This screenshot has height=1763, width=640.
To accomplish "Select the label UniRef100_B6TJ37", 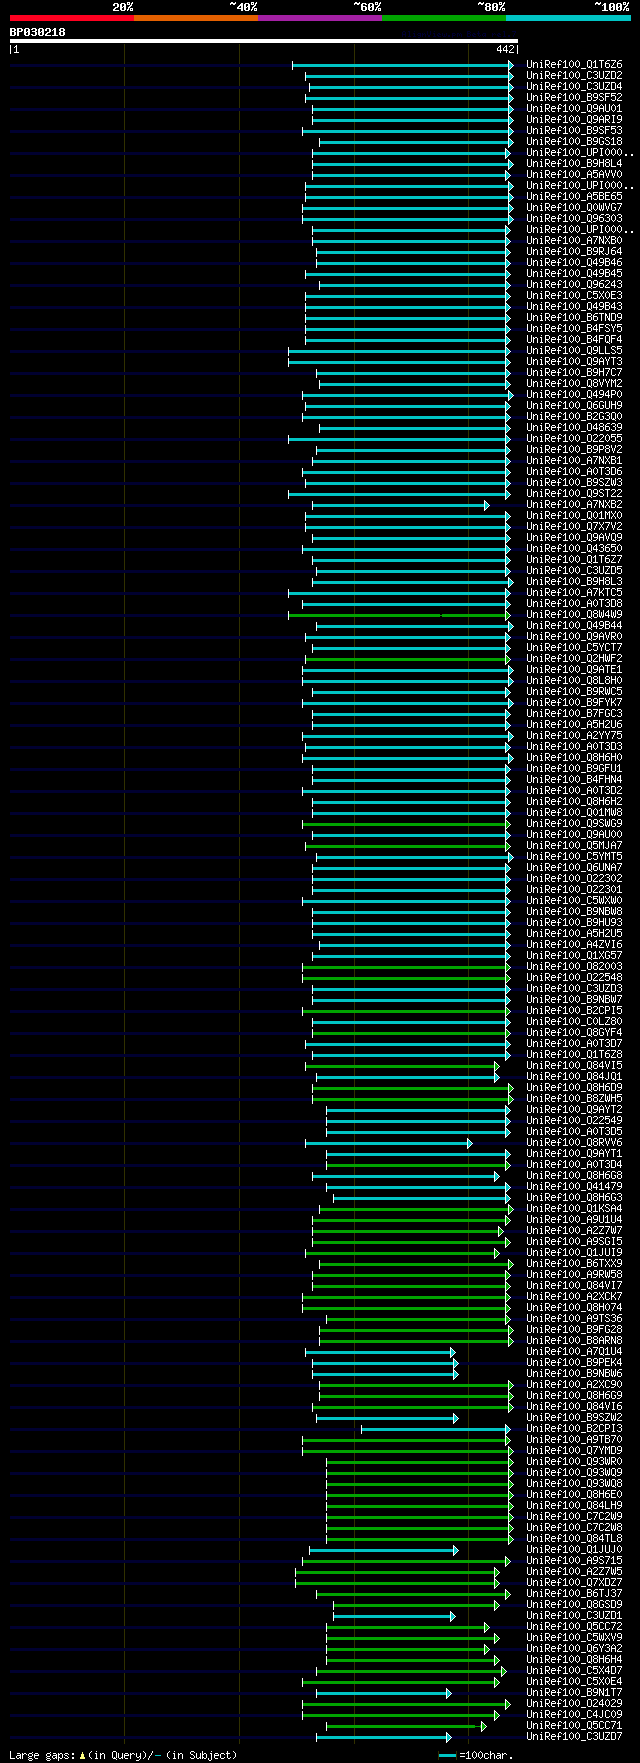I will click(x=574, y=1593).
